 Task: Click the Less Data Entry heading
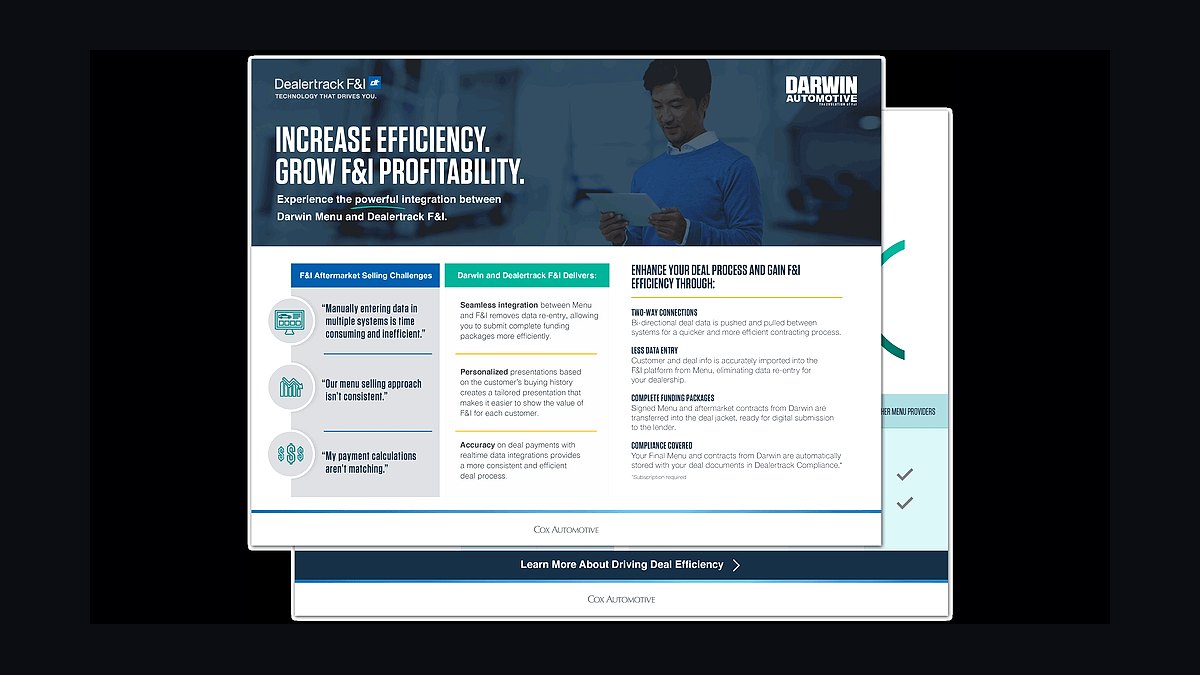pos(656,350)
